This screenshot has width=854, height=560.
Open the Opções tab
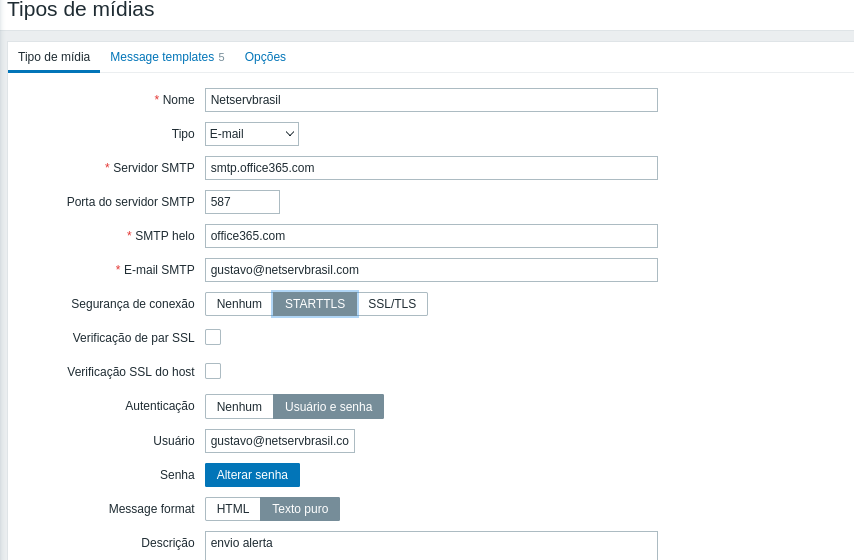(x=265, y=57)
